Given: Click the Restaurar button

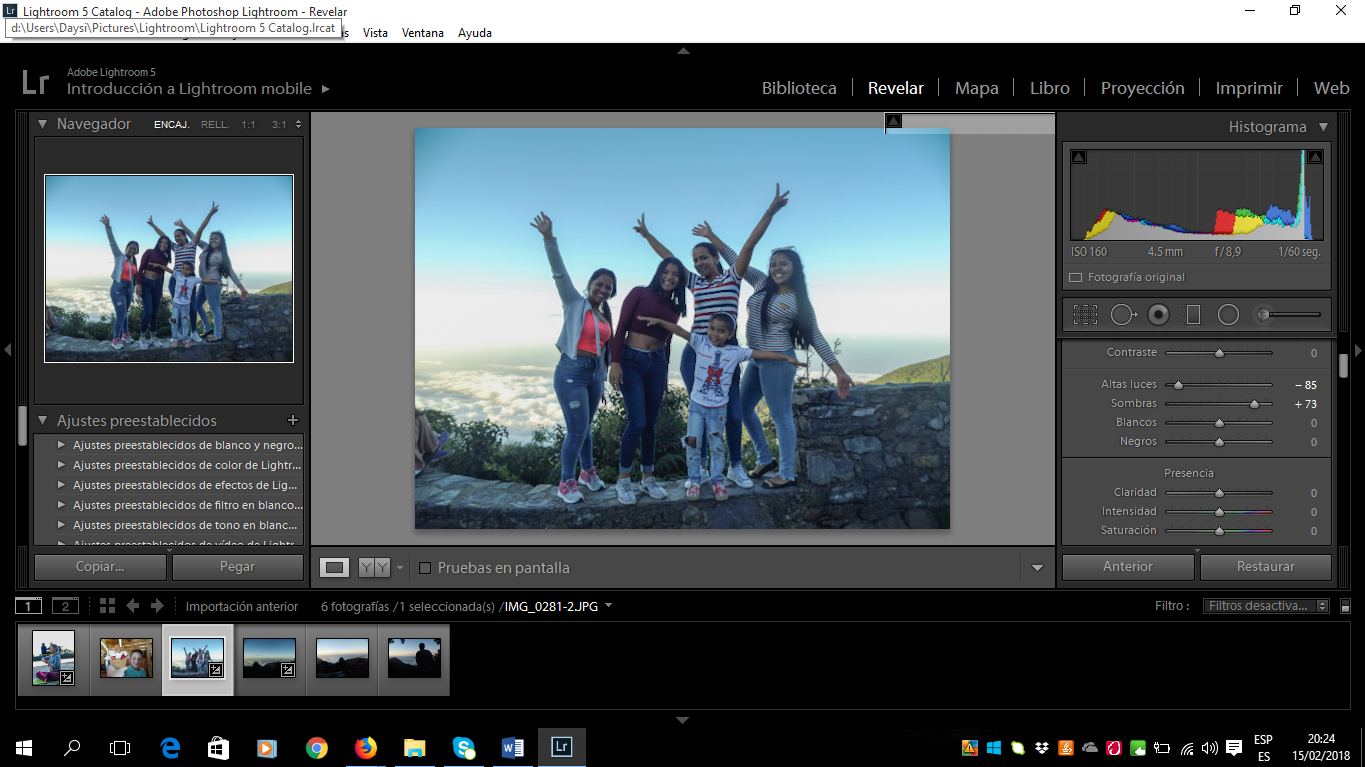Looking at the screenshot, I should (1266, 567).
